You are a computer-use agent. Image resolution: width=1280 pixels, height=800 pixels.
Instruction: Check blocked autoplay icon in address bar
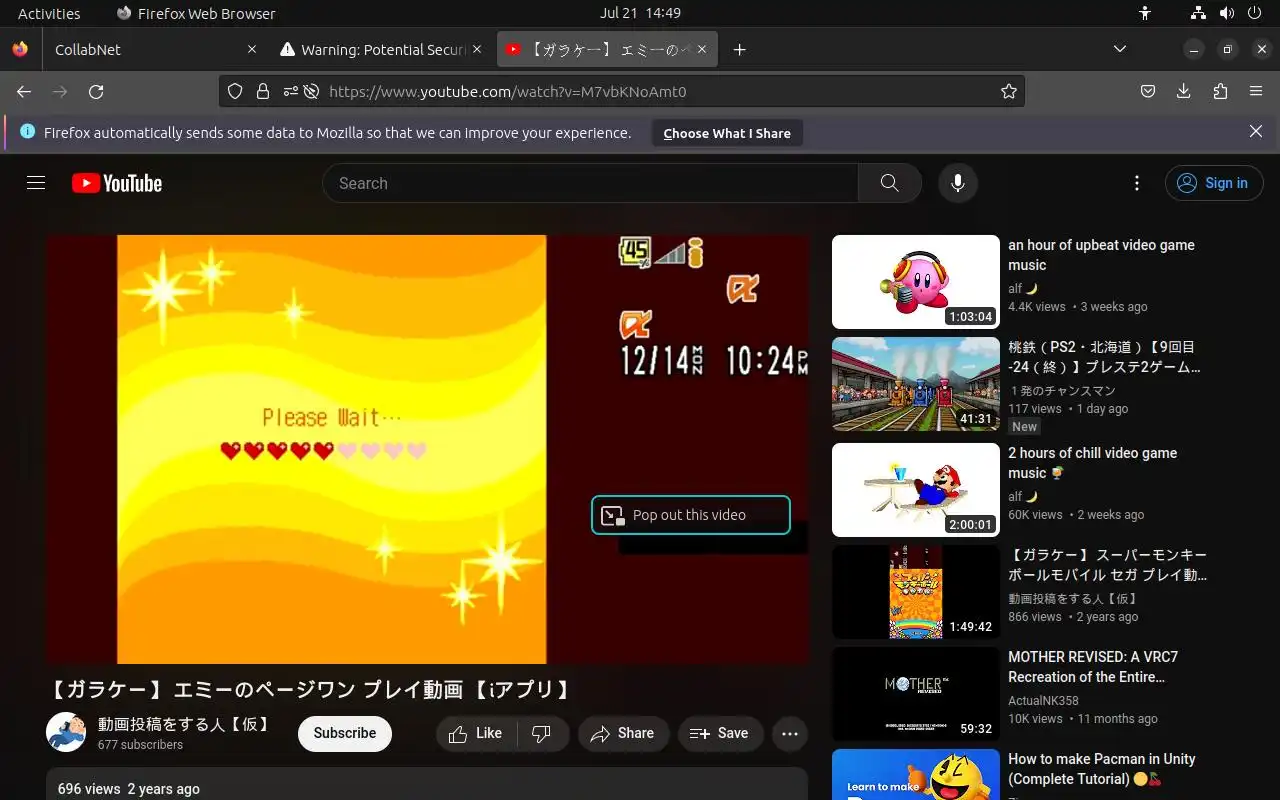click(311, 91)
